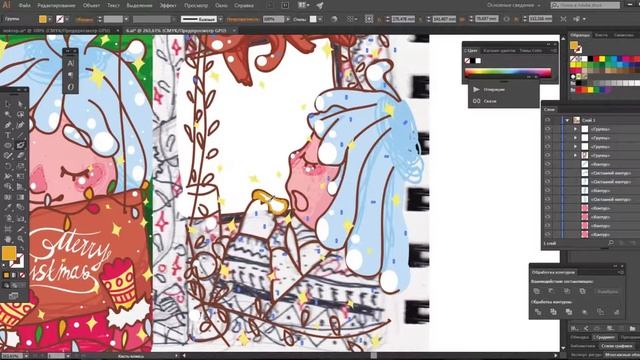
Task: Switch to the Кисти panel tab
Action: (601, 35)
